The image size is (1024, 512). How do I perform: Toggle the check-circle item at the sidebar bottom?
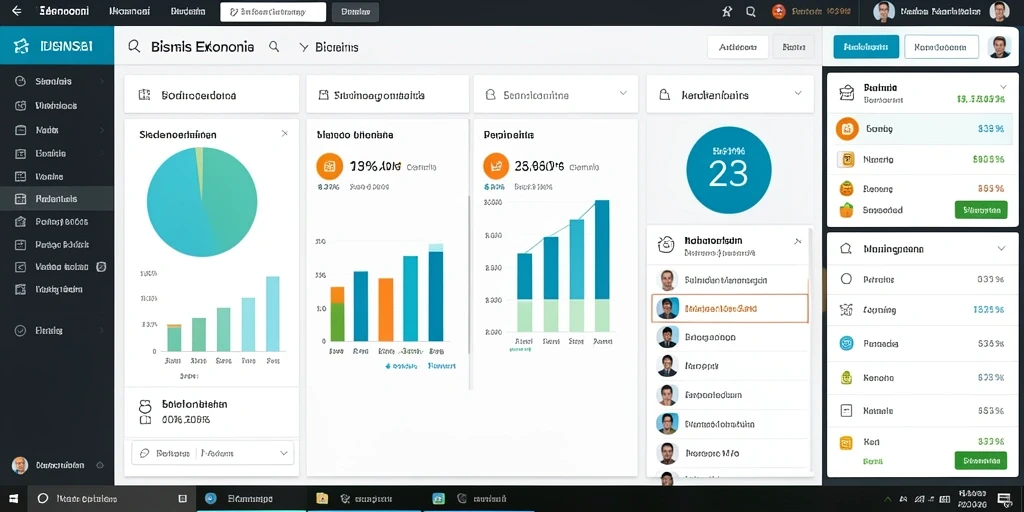click(20, 330)
